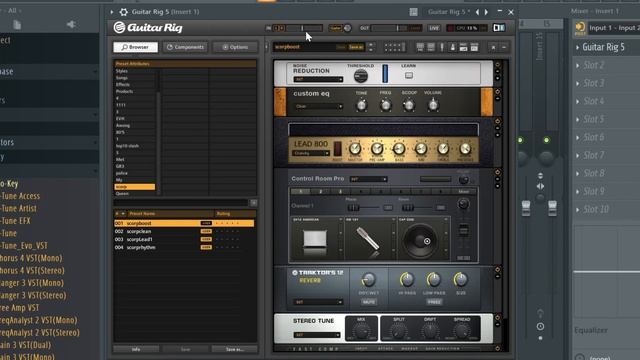The image size is (640, 360).
Task: Select the Songs attribute row
Action: 135,78
